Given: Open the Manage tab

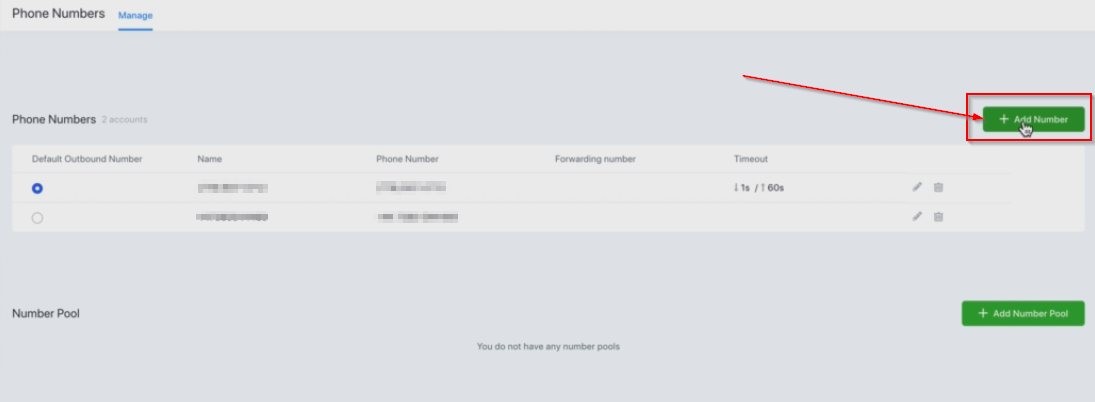Looking at the screenshot, I should [x=135, y=15].
